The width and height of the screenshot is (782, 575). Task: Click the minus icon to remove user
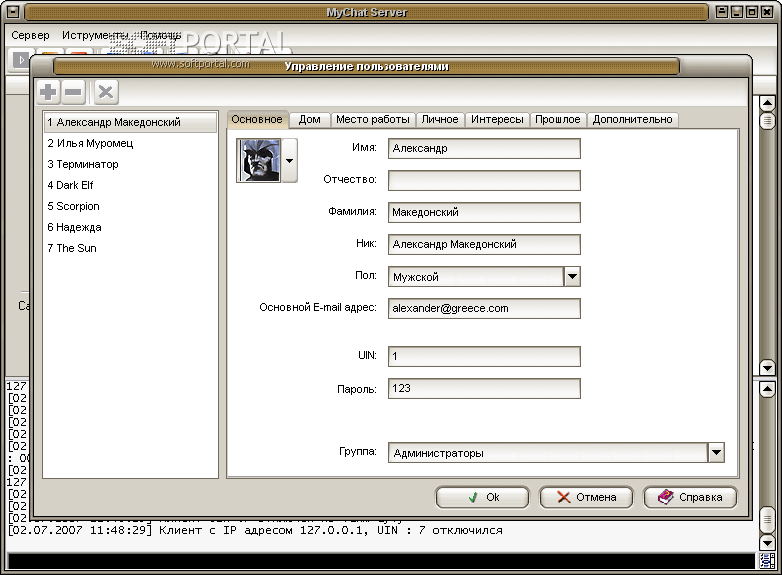coord(73,92)
